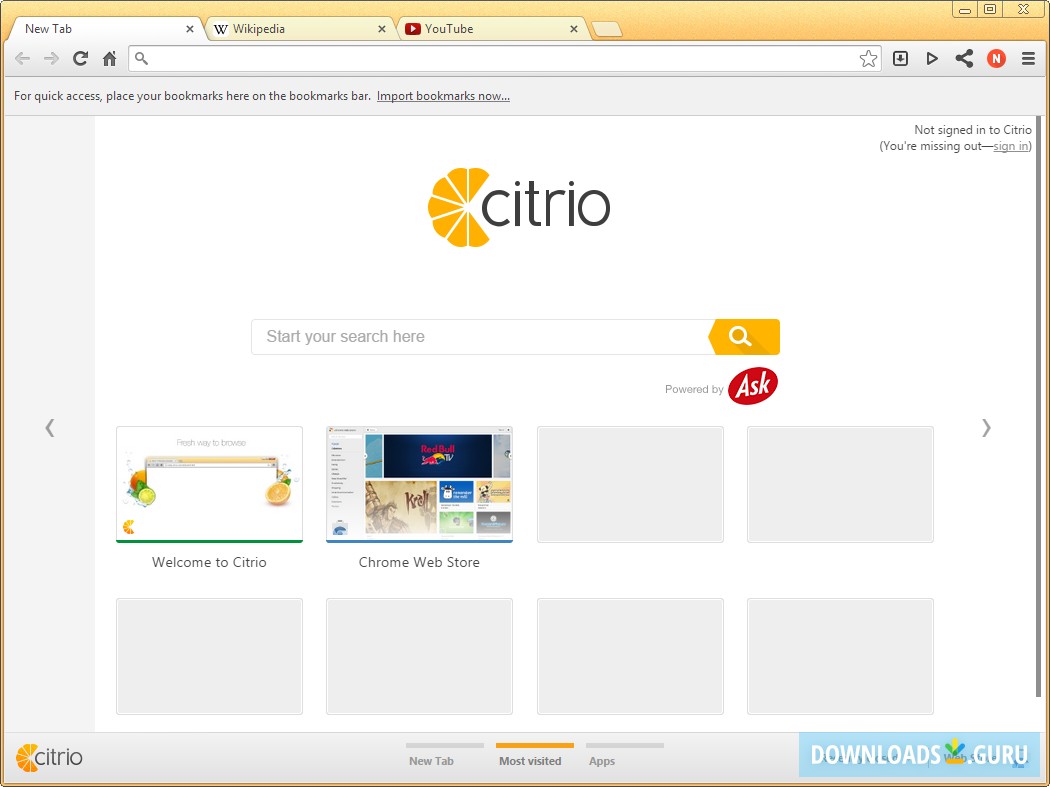The height and width of the screenshot is (787, 1050).
Task: Open the Citrio download manager icon
Action: 900,59
